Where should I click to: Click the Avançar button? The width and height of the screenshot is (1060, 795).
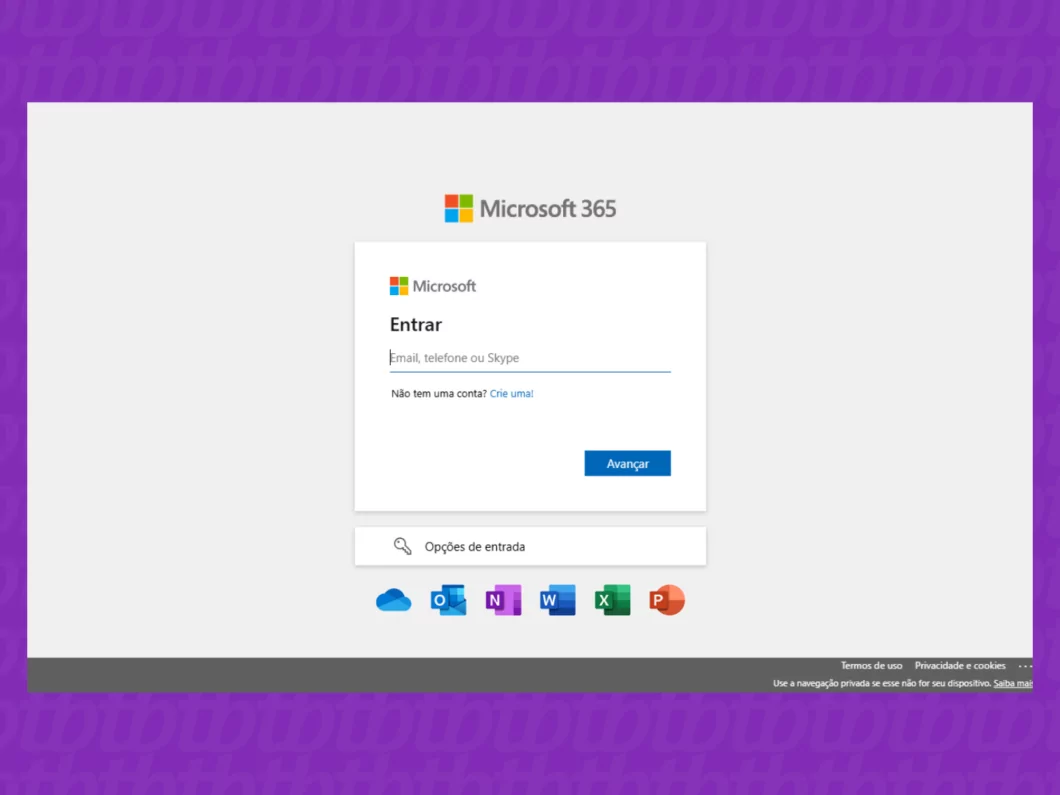[x=627, y=464]
